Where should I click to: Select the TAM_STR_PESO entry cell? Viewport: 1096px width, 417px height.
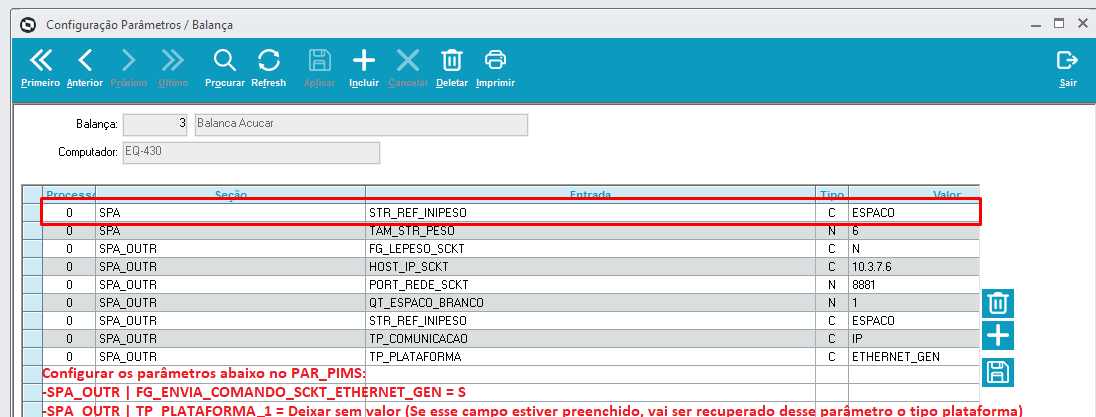tap(591, 230)
